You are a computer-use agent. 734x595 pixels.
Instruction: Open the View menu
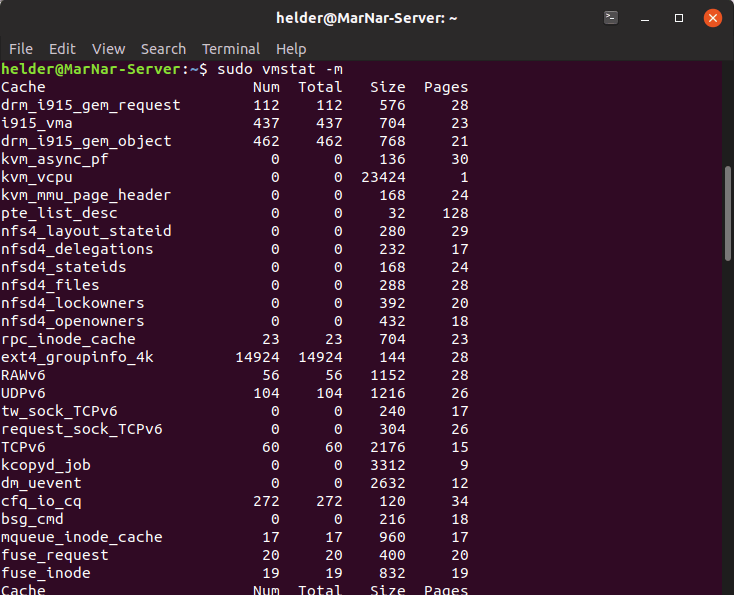(x=108, y=49)
